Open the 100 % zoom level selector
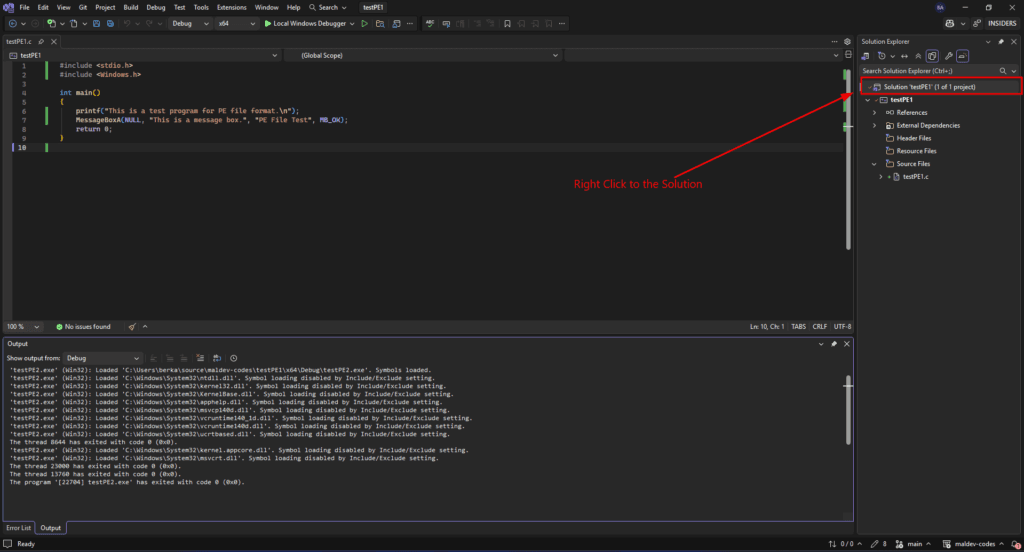The height and width of the screenshot is (552, 1024). [x=23, y=326]
